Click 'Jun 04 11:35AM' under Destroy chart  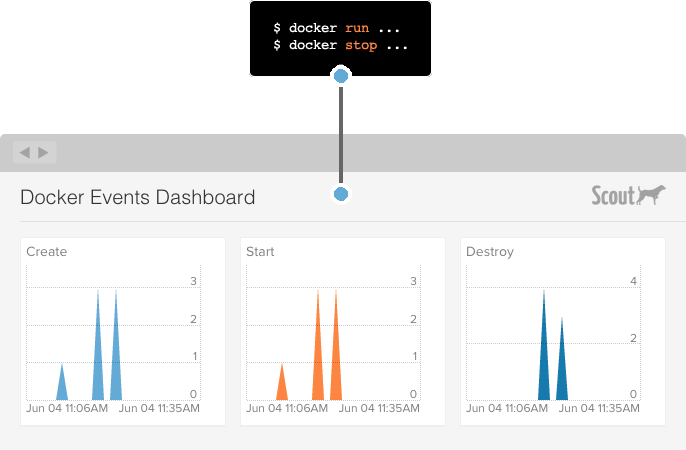pos(599,408)
